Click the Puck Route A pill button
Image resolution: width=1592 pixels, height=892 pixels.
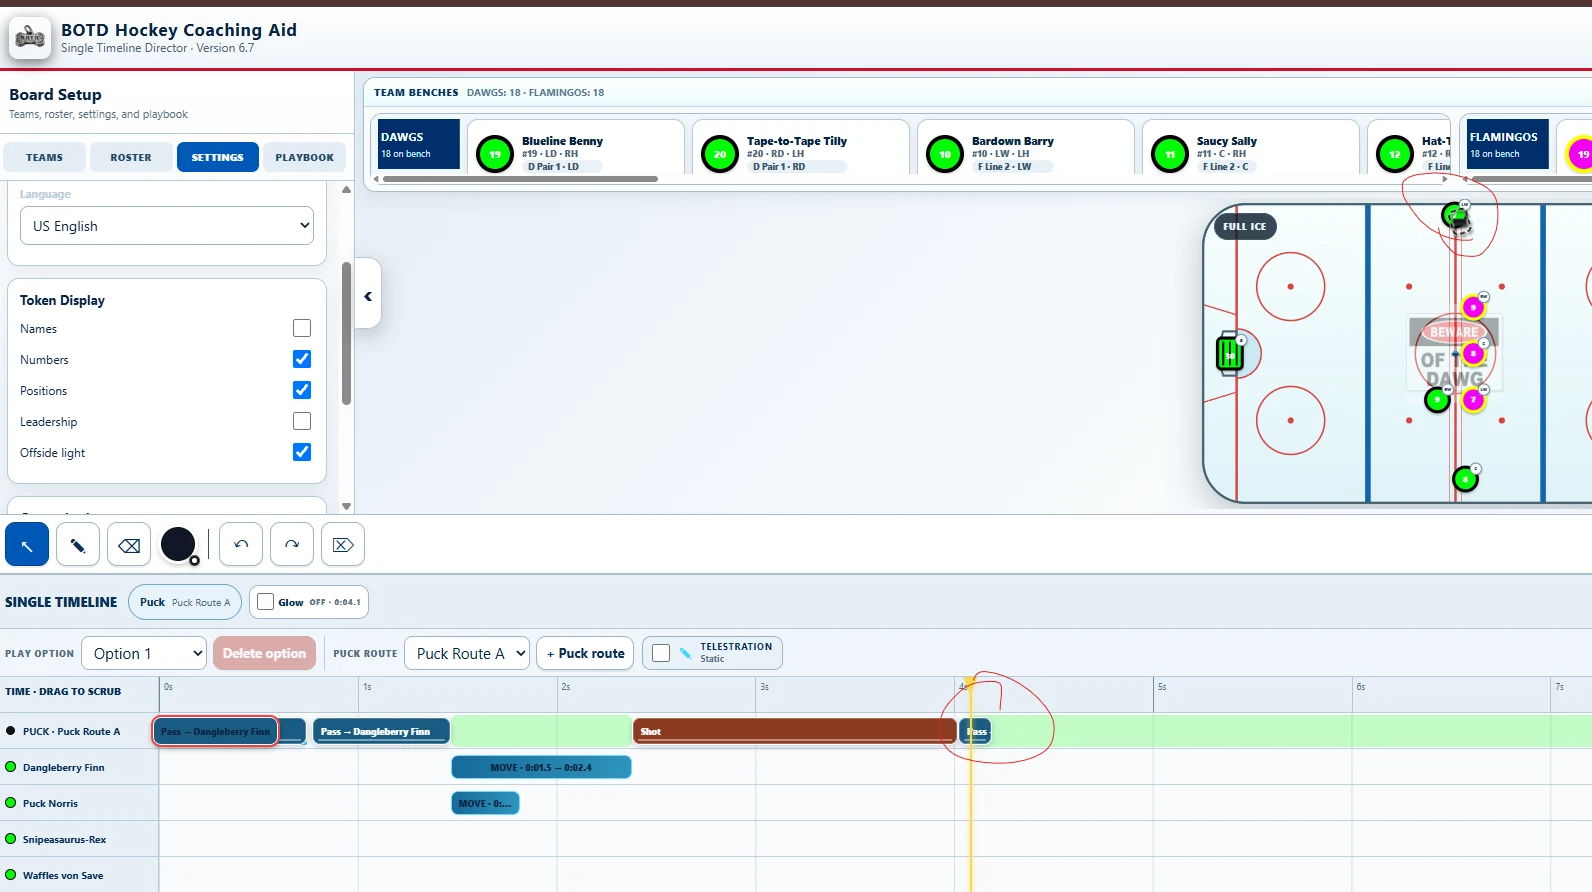(x=185, y=602)
